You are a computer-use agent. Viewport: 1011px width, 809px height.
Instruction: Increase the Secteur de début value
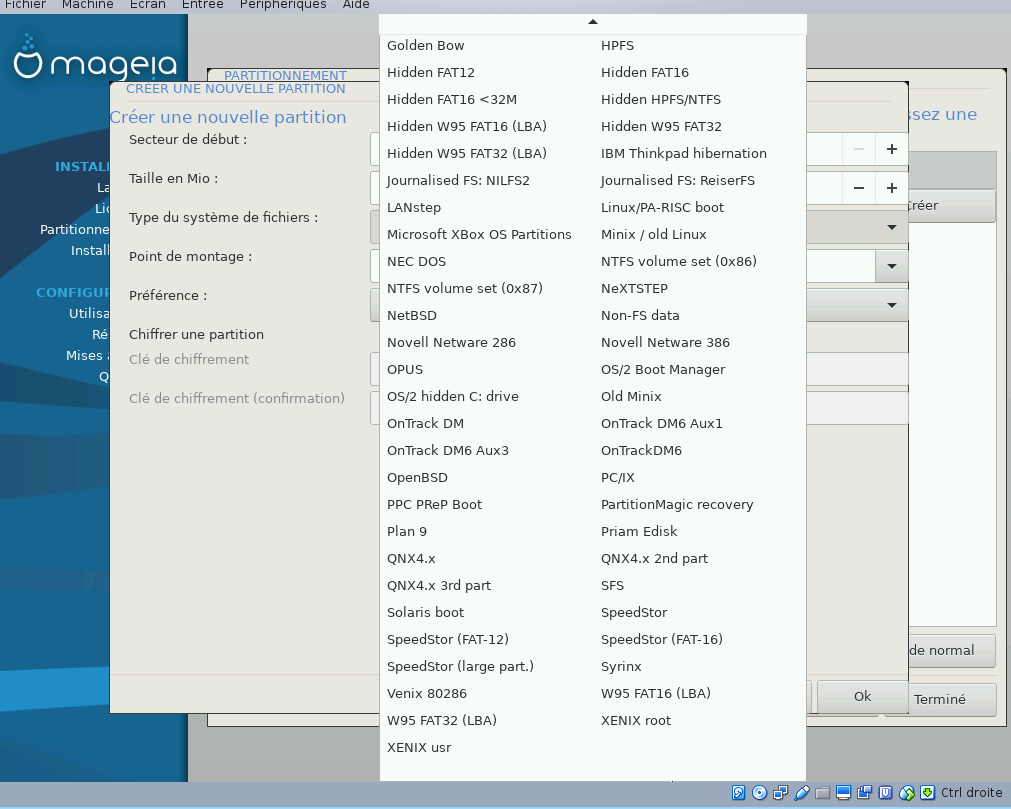(x=892, y=149)
